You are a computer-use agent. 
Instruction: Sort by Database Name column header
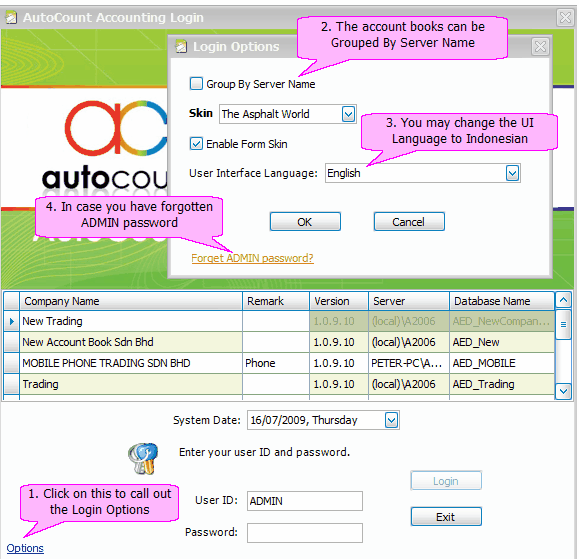[x=502, y=301]
